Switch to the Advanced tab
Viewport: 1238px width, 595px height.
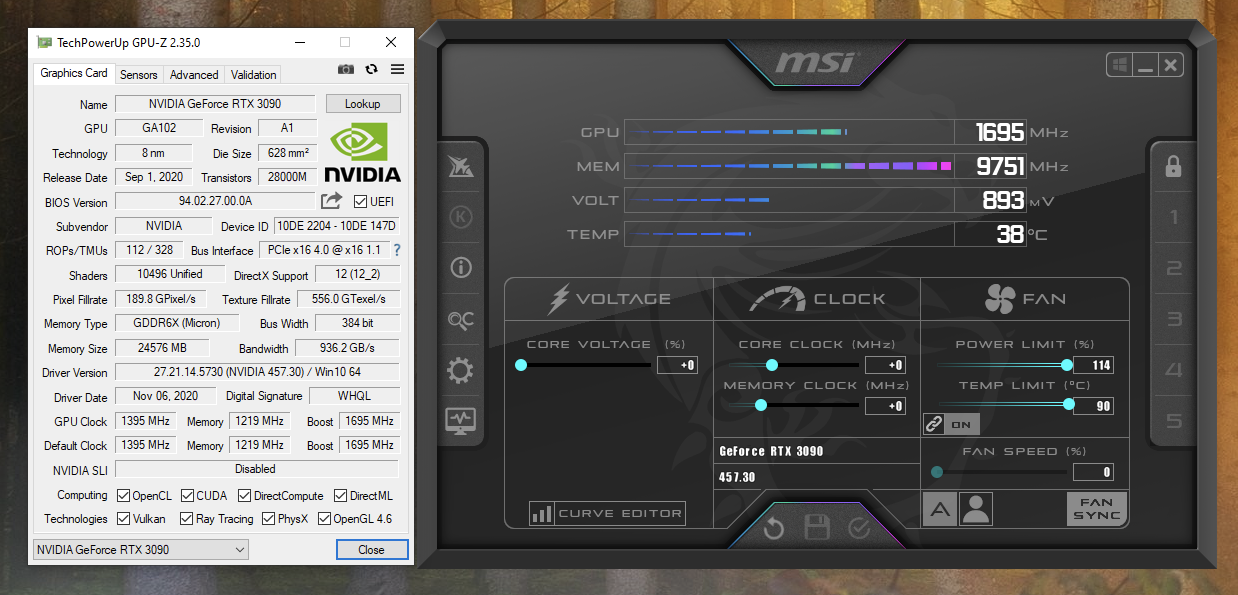pos(194,74)
